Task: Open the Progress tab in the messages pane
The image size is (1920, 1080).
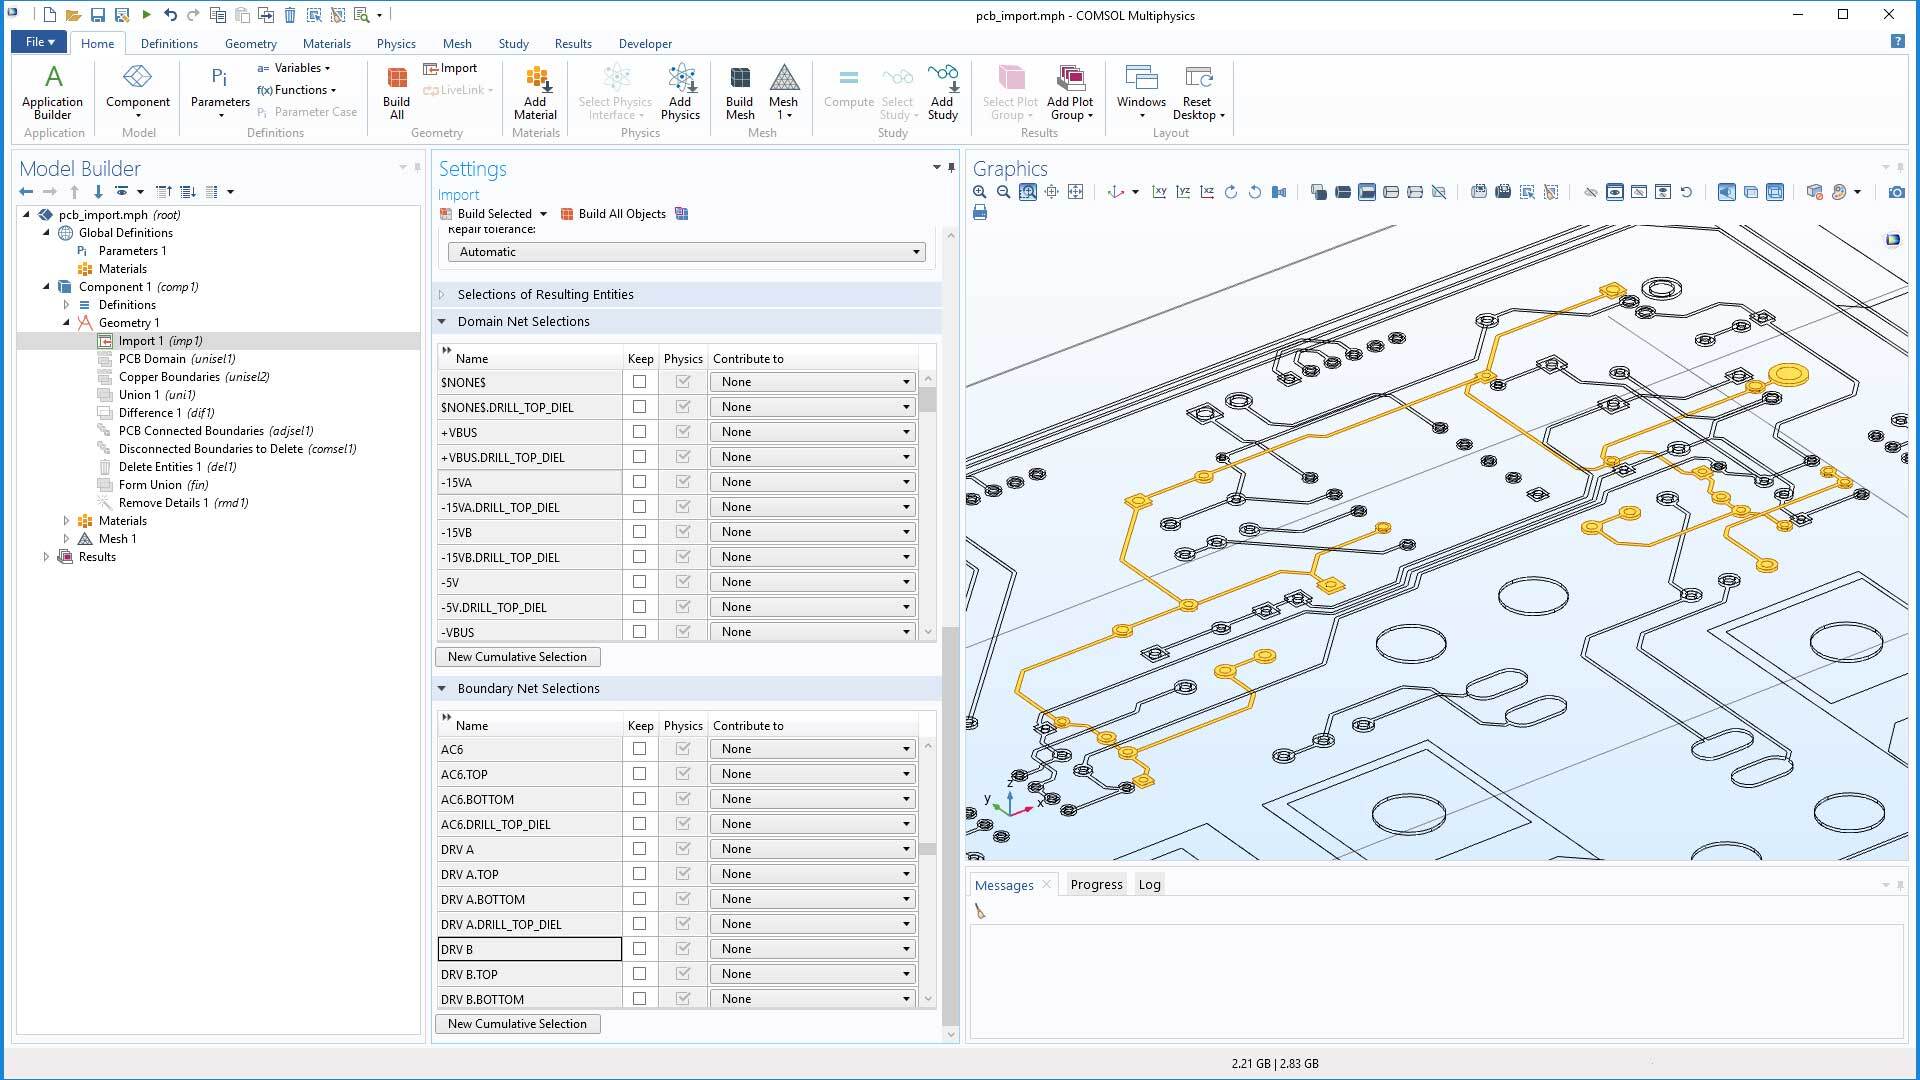Action: point(1095,884)
